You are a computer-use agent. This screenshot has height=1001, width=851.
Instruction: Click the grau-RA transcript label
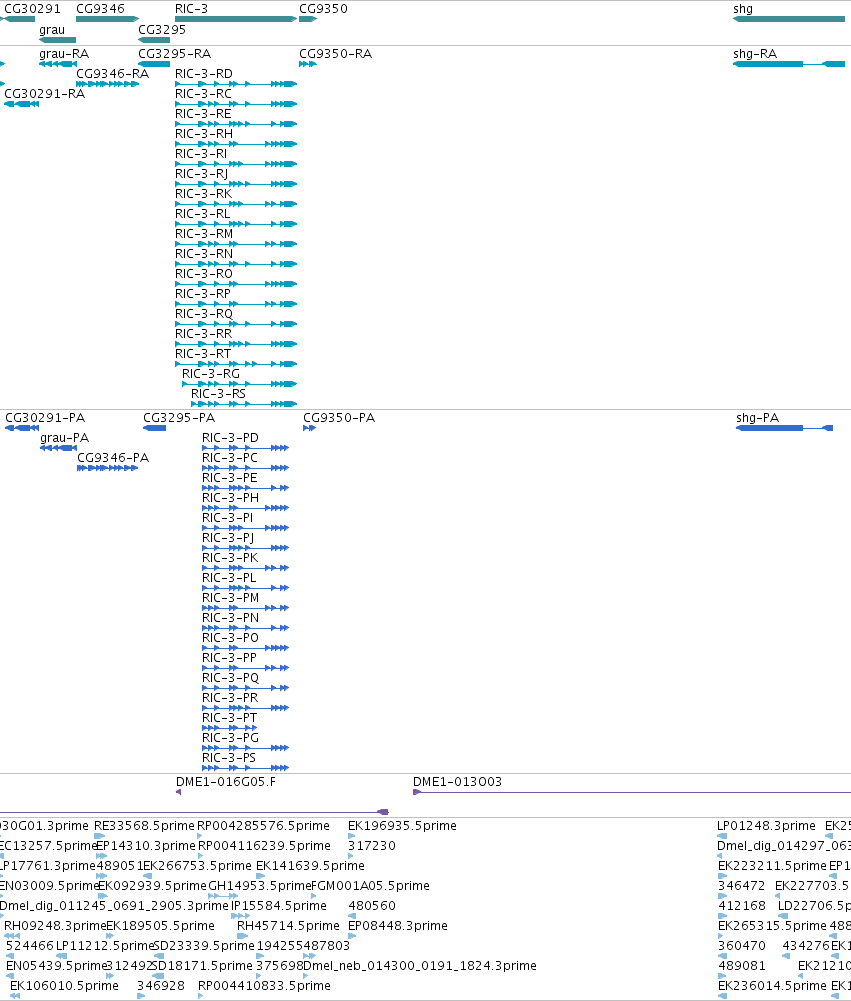click(64, 54)
